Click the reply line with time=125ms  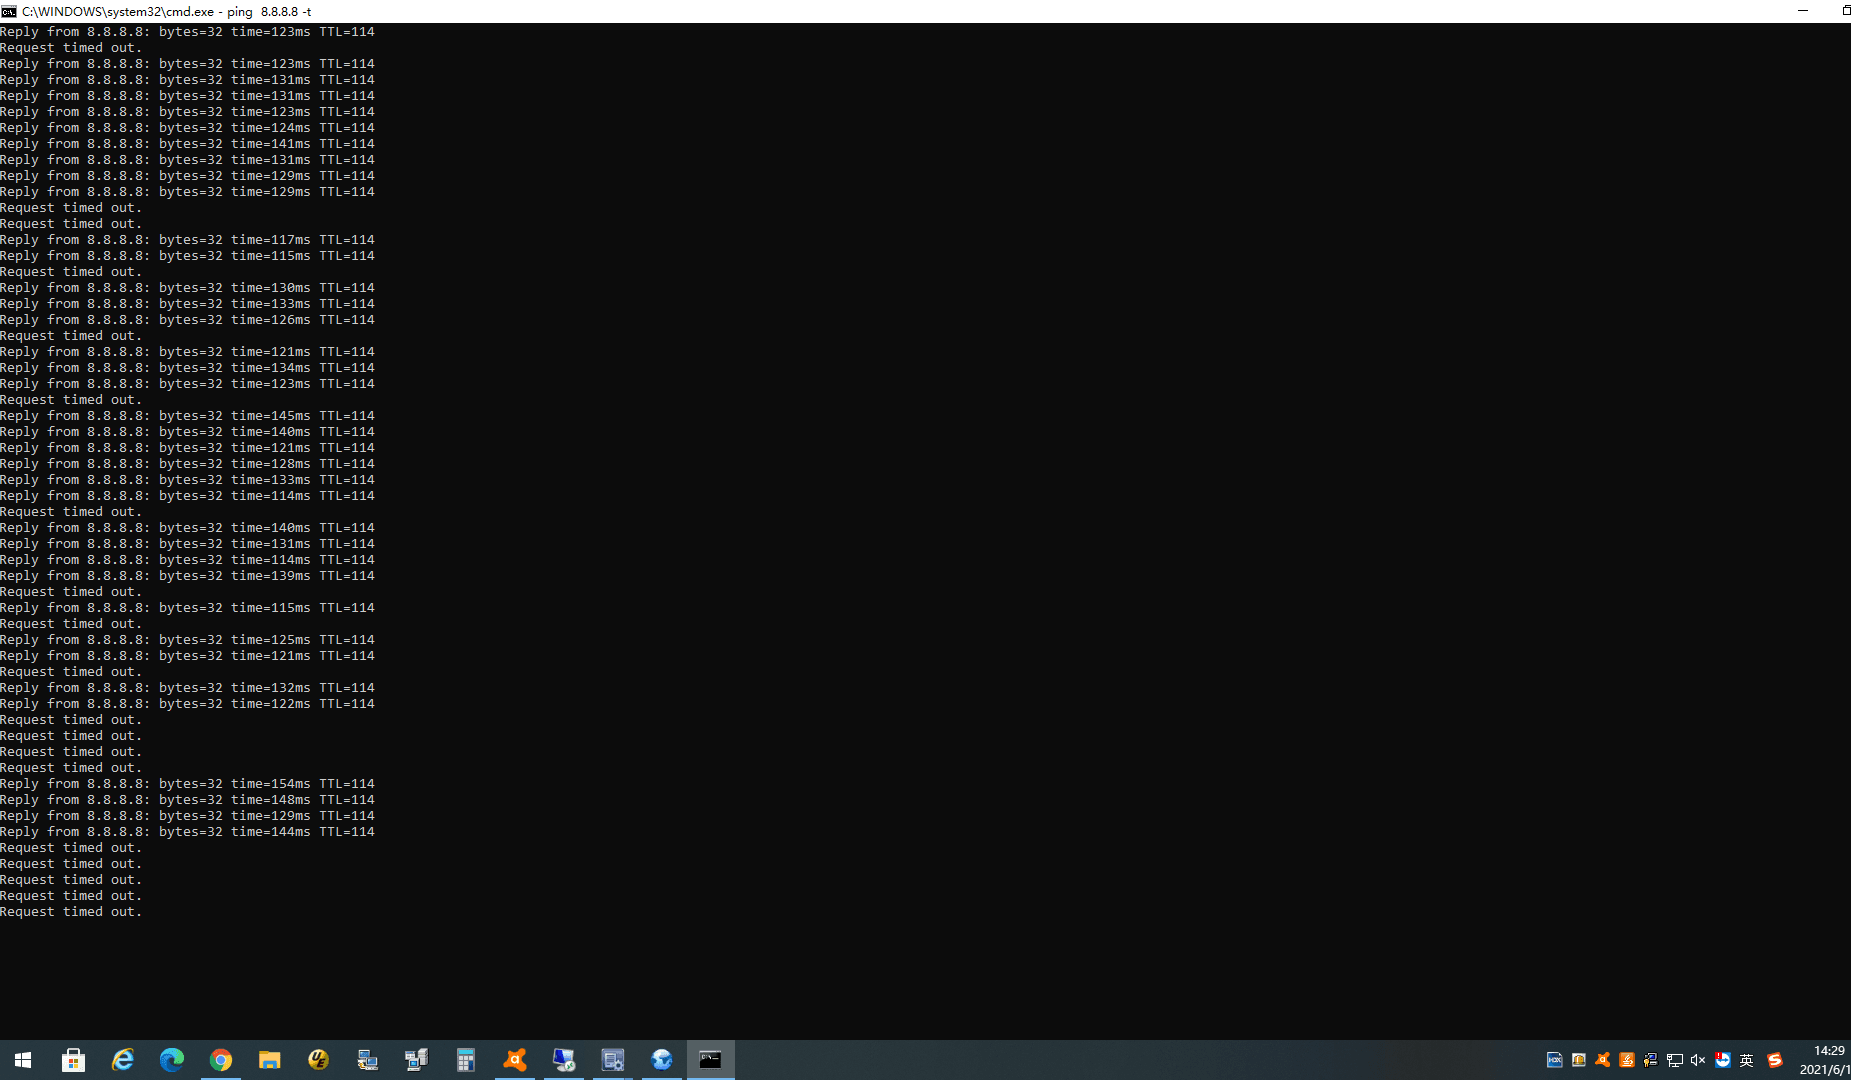click(x=187, y=640)
